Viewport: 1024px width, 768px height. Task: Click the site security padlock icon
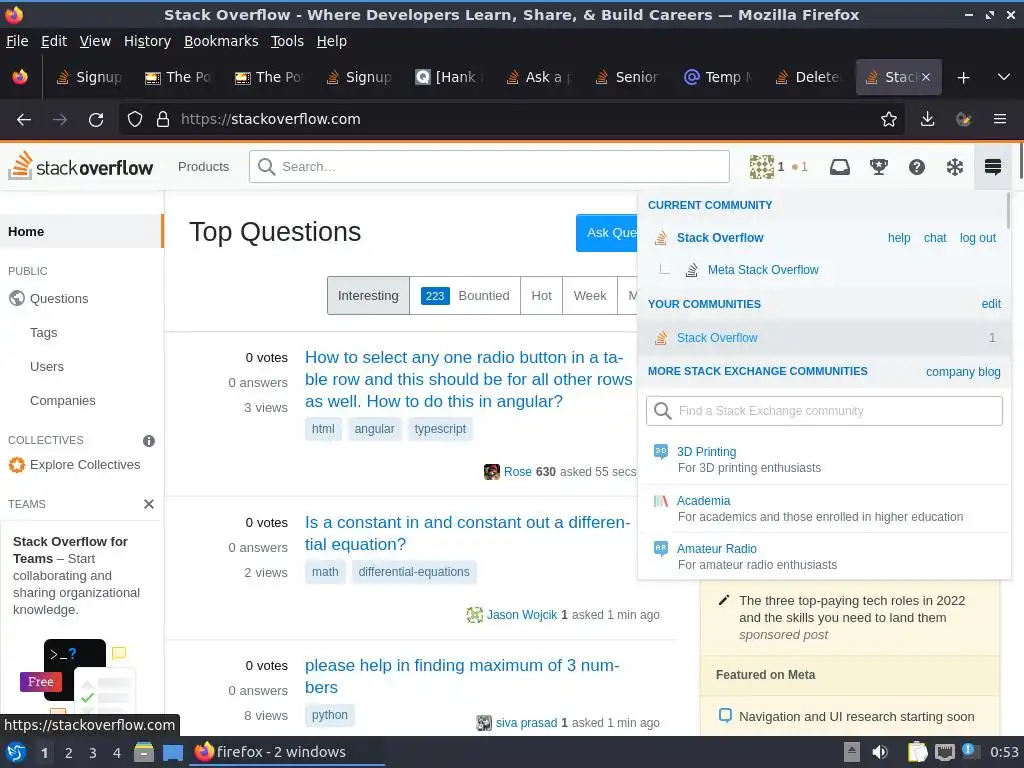point(163,119)
